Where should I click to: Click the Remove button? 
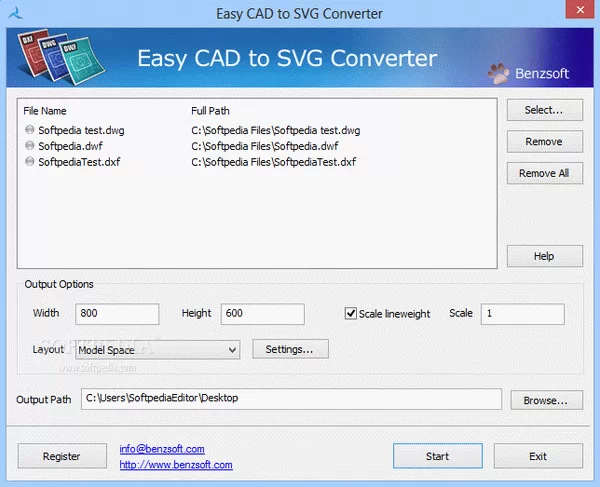(545, 142)
